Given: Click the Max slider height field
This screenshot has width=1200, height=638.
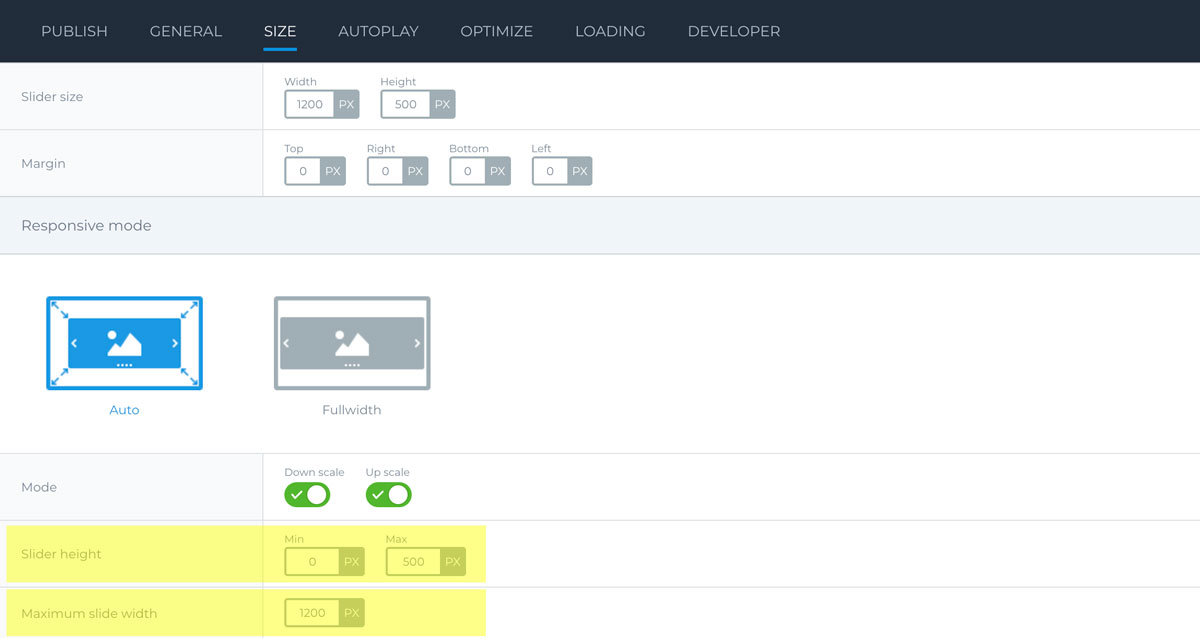Looking at the screenshot, I should [413, 562].
